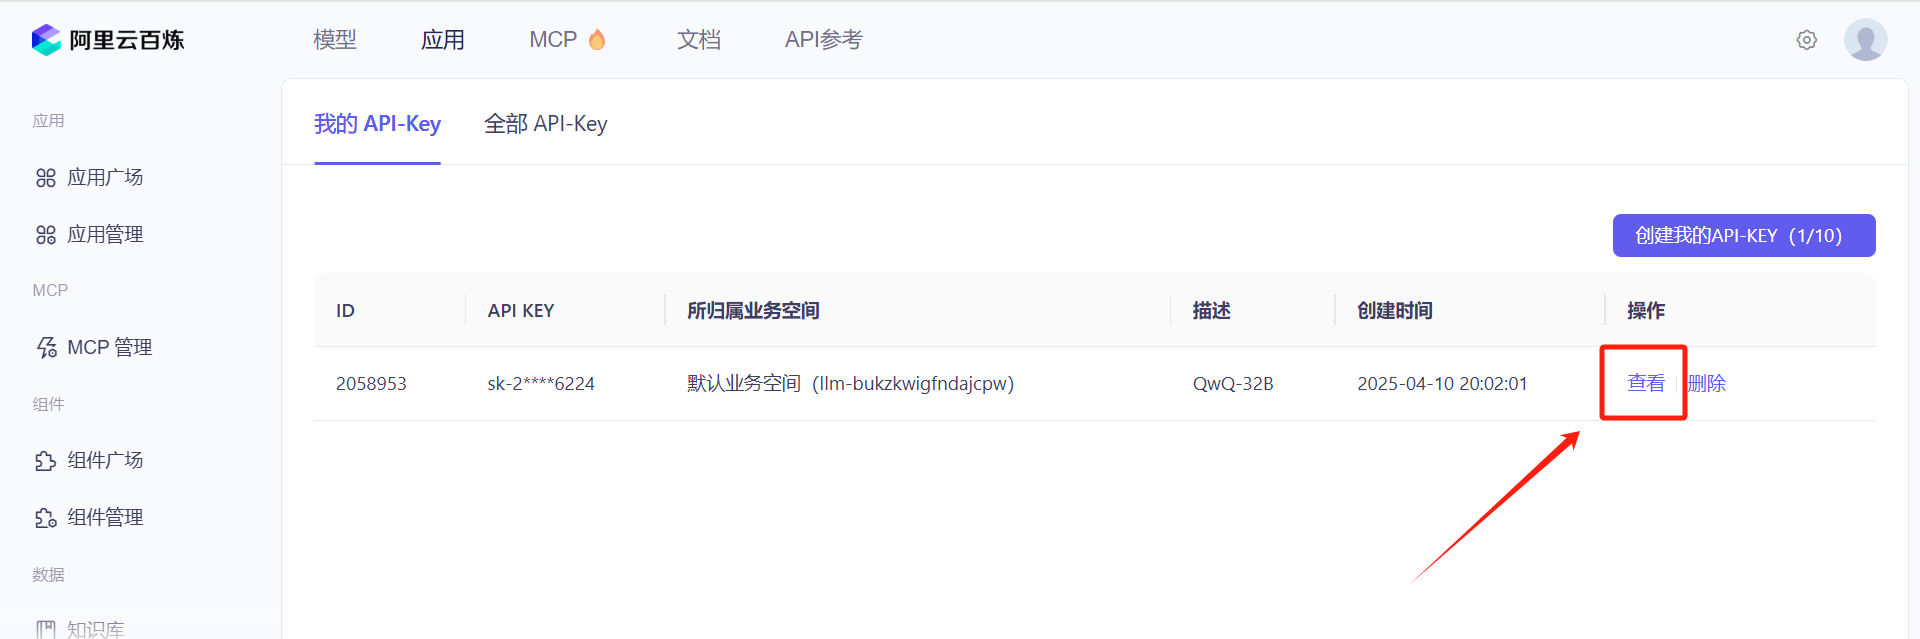
Task: Click the 描述 column header
Action: pos(1211,311)
